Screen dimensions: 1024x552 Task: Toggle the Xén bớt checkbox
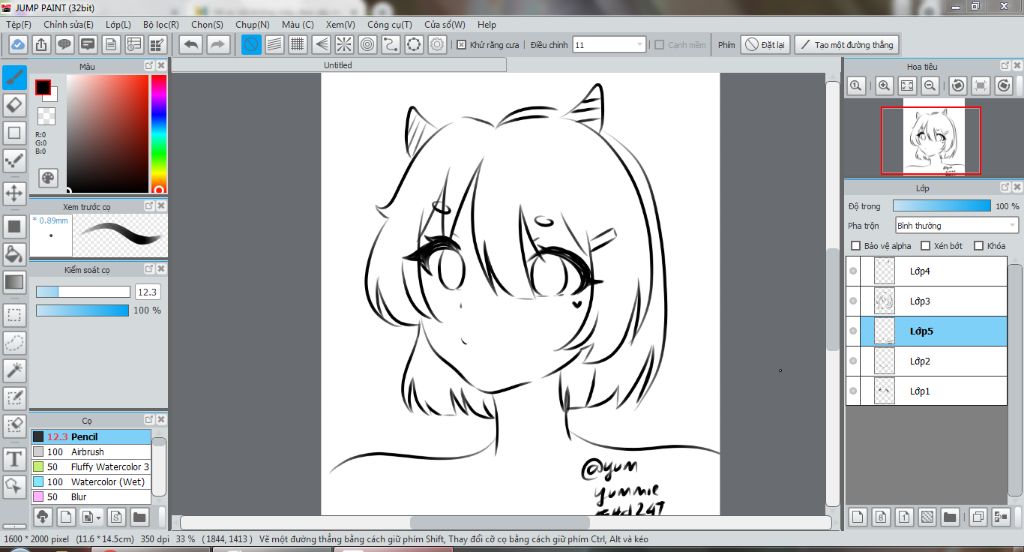click(925, 246)
